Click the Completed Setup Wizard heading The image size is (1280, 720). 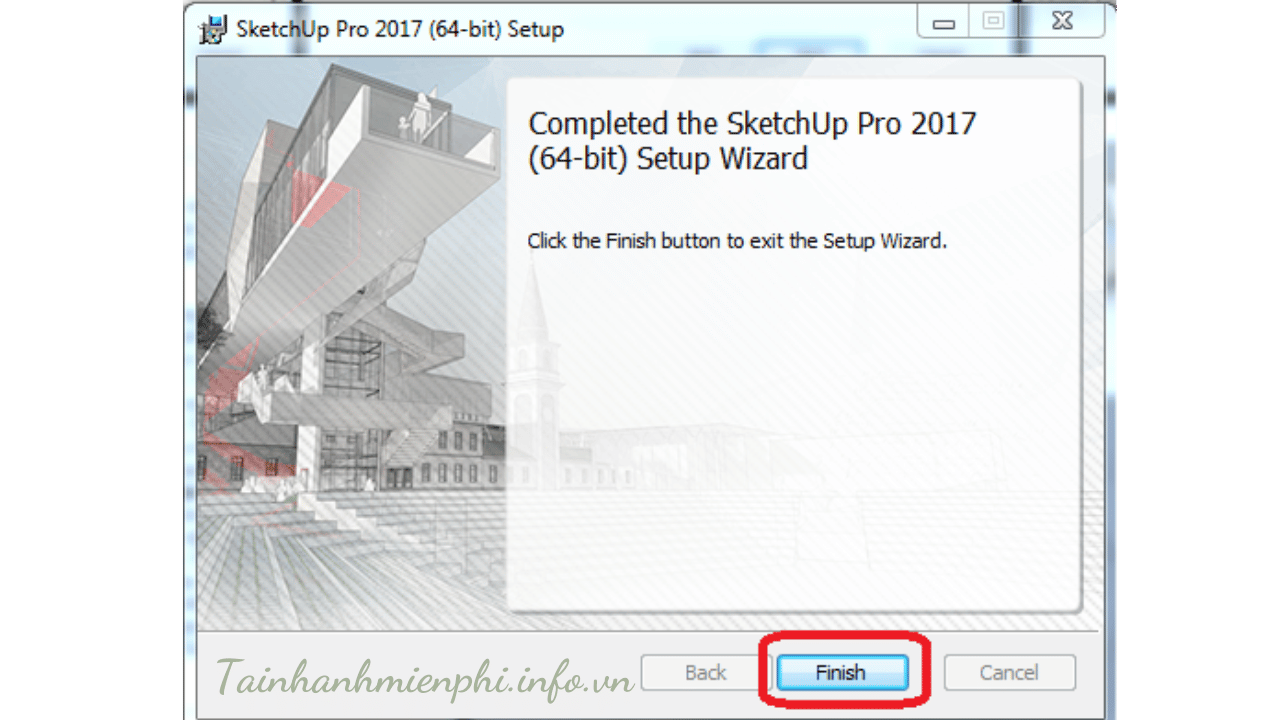pos(752,141)
